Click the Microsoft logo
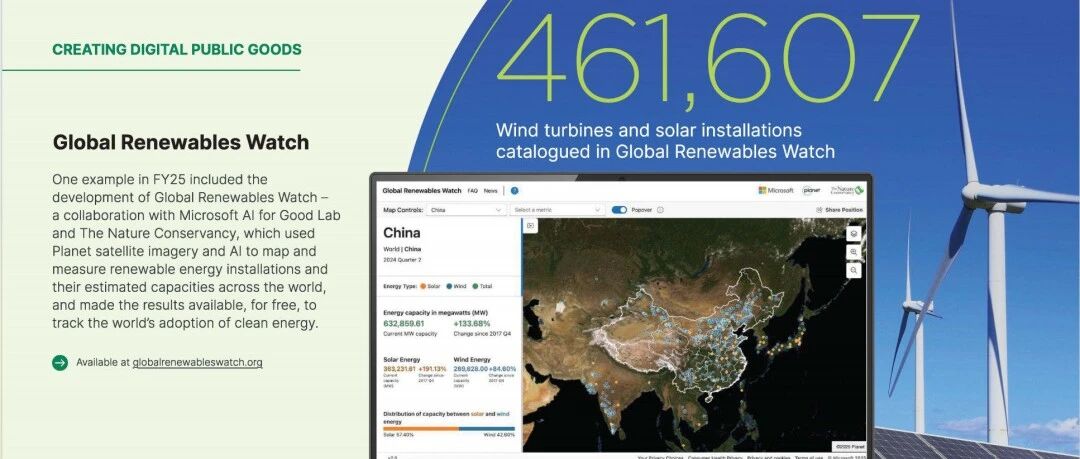1080x459 pixels. tap(776, 190)
